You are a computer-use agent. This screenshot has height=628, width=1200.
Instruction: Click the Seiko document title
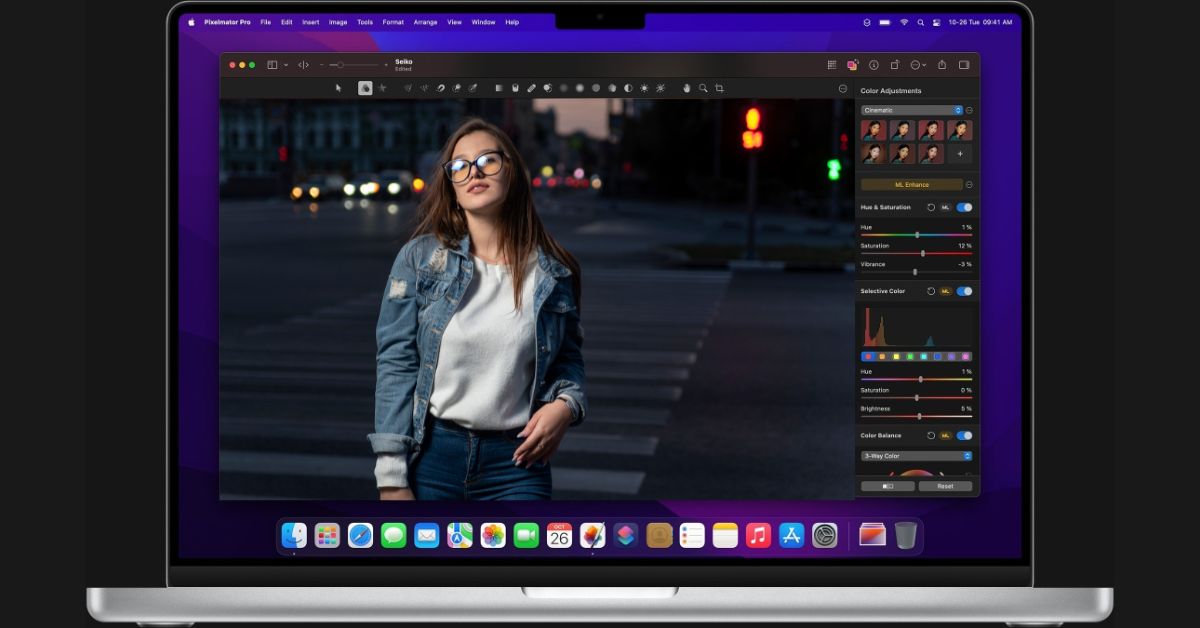[403, 61]
